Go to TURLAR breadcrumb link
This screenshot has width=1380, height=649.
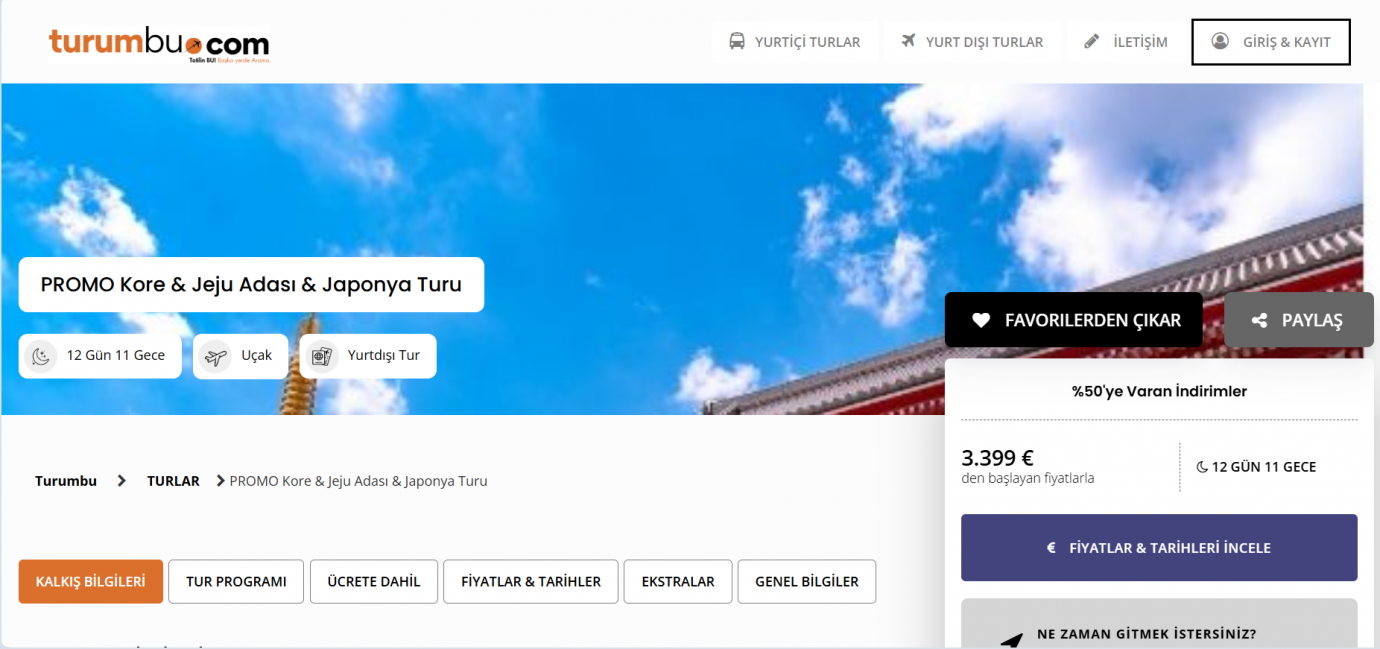point(173,481)
